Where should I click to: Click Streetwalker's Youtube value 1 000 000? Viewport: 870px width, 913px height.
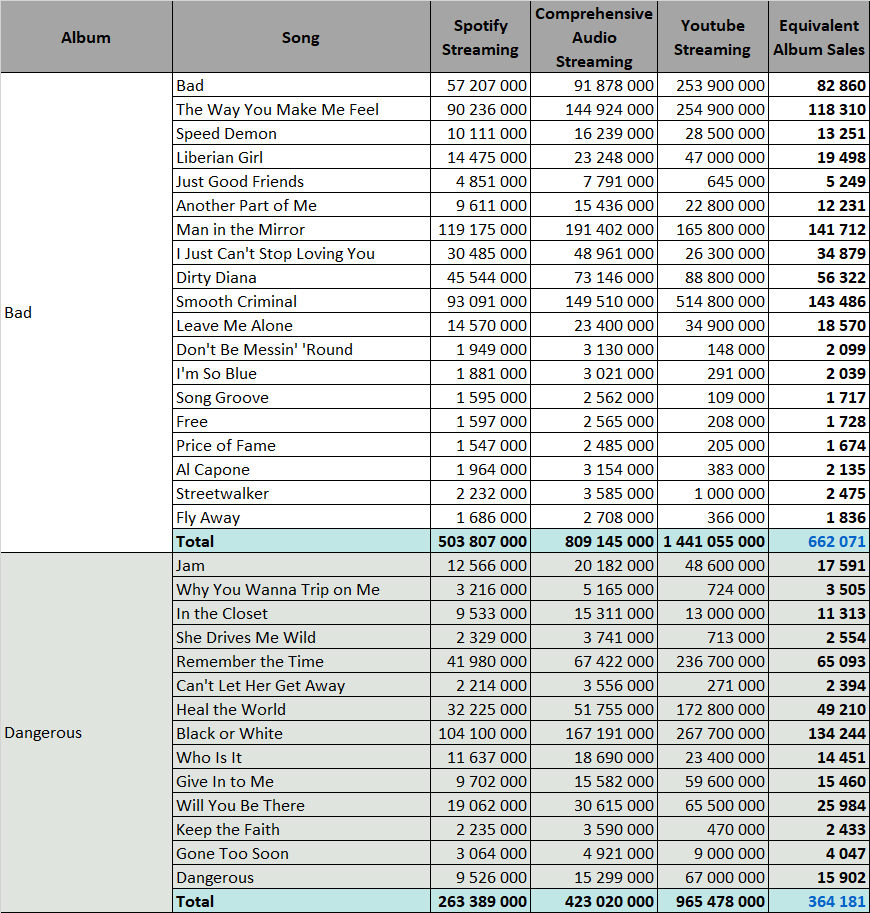pyautogui.click(x=713, y=493)
